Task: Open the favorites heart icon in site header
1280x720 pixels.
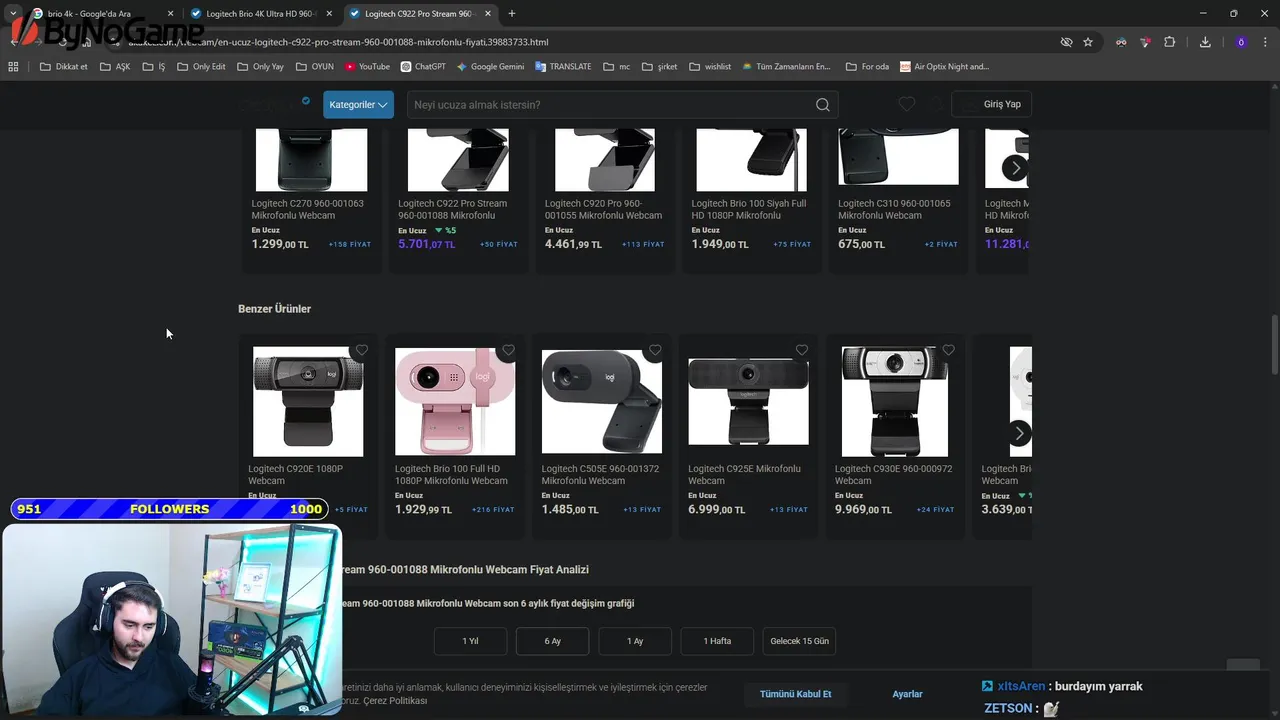Action: (x=906, y=104)
